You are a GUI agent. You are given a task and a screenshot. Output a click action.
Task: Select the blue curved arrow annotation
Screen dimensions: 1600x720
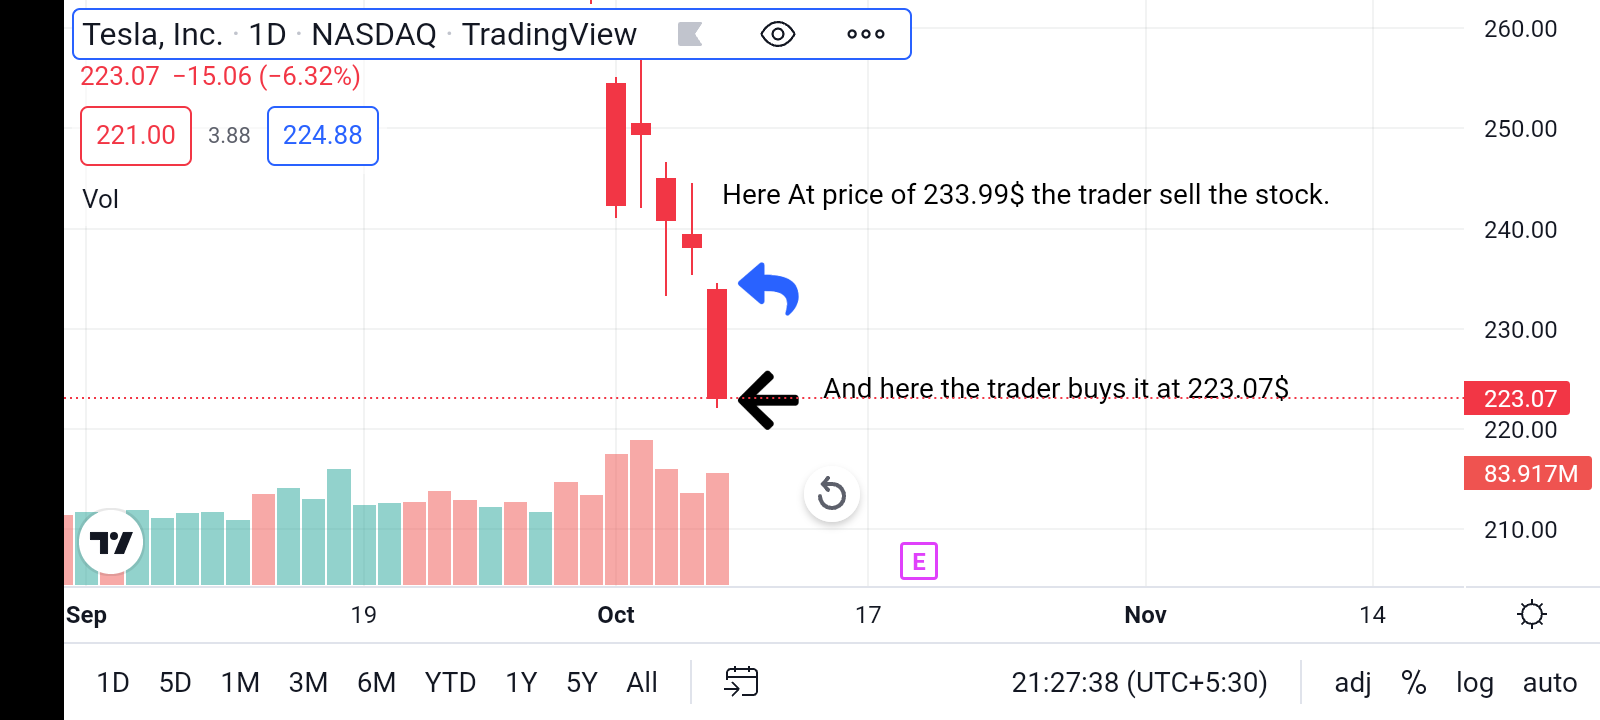pyautogui.click(x=769, y=289)
